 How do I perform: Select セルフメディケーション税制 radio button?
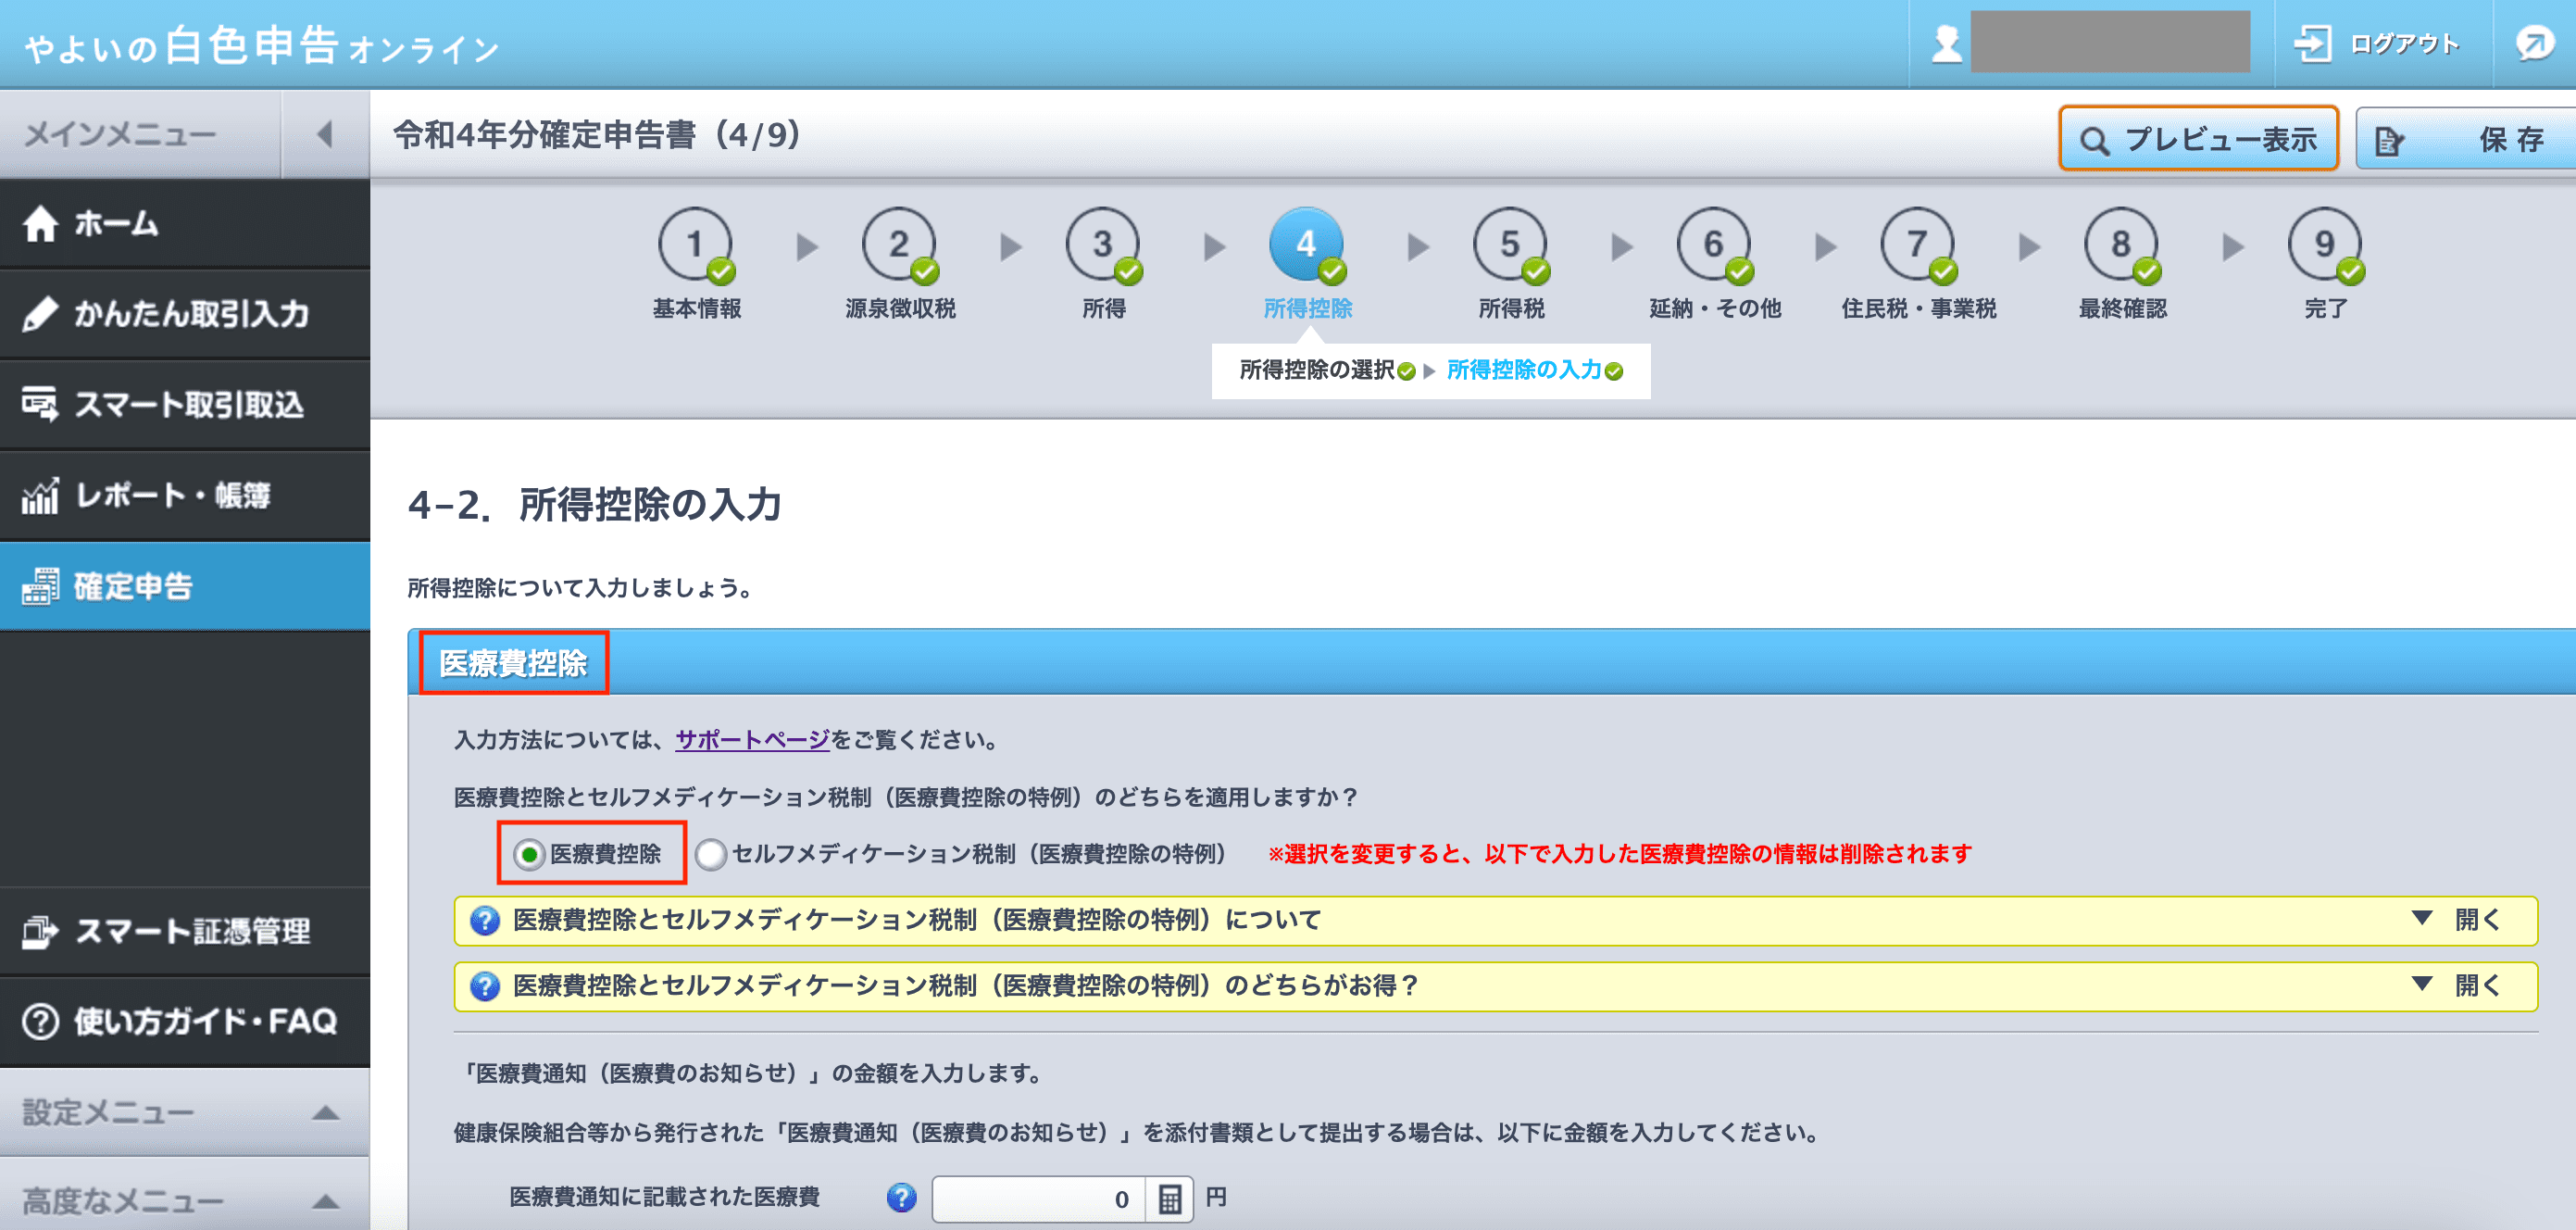pos(710,854)
